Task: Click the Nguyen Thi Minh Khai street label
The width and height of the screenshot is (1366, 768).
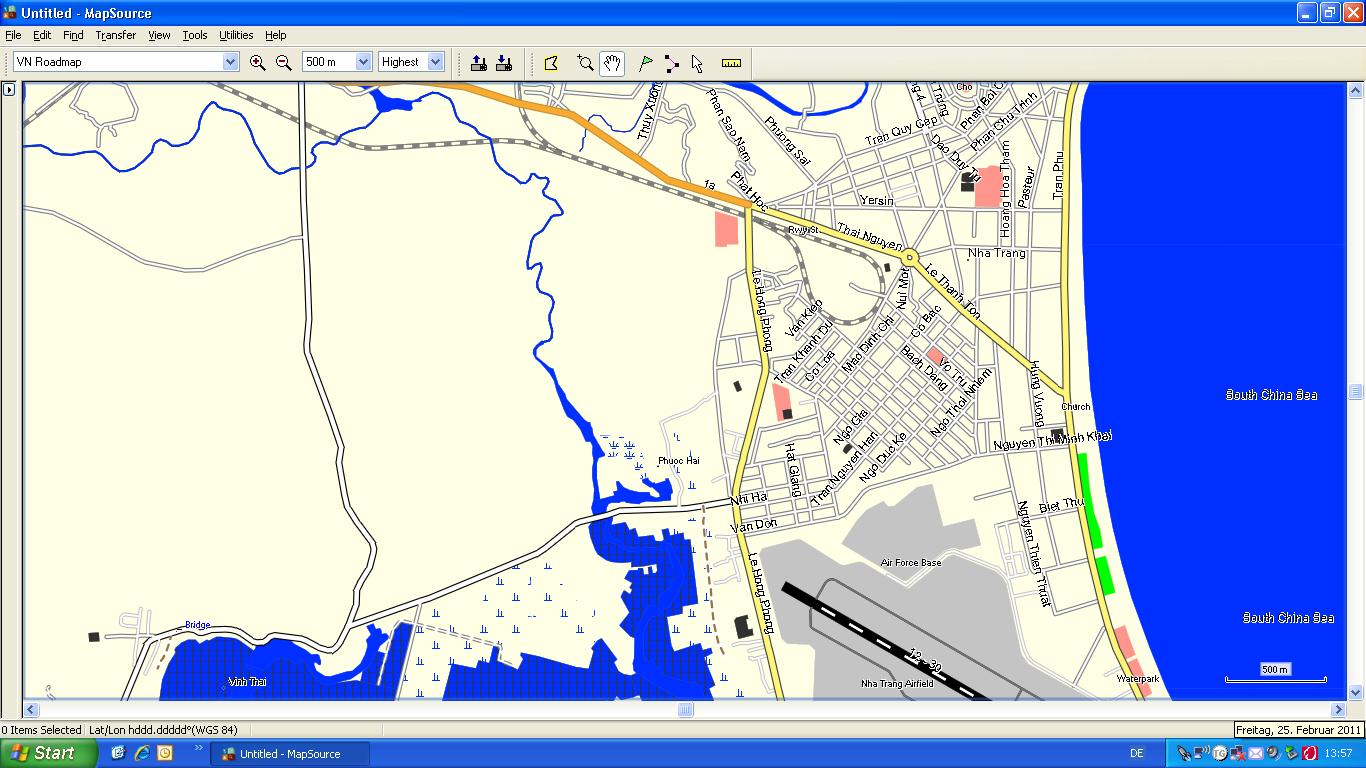Action: [1052, 440]
